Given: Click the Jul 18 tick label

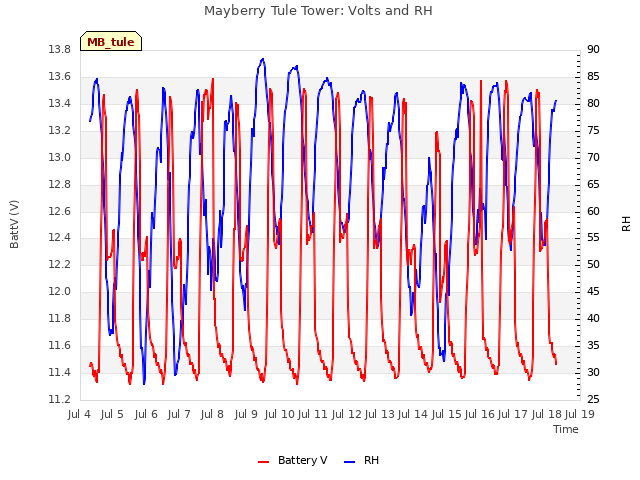Looking at the screenshot, I should 547,414.
